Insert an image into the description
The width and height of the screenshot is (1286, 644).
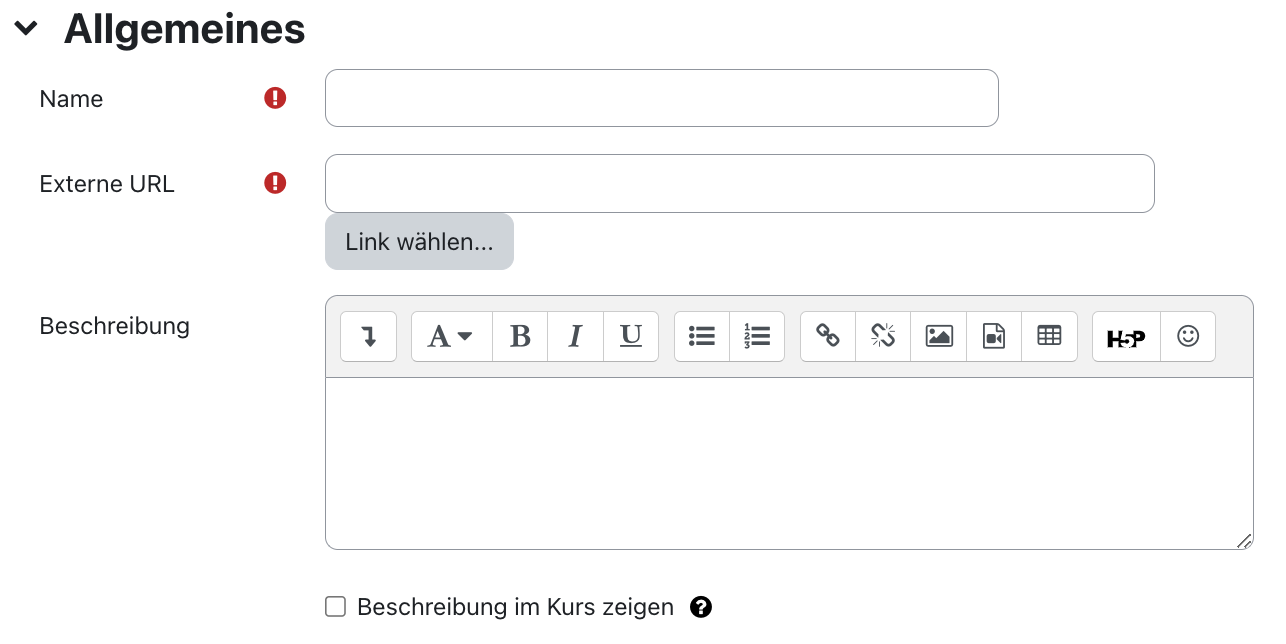(938, 336)
